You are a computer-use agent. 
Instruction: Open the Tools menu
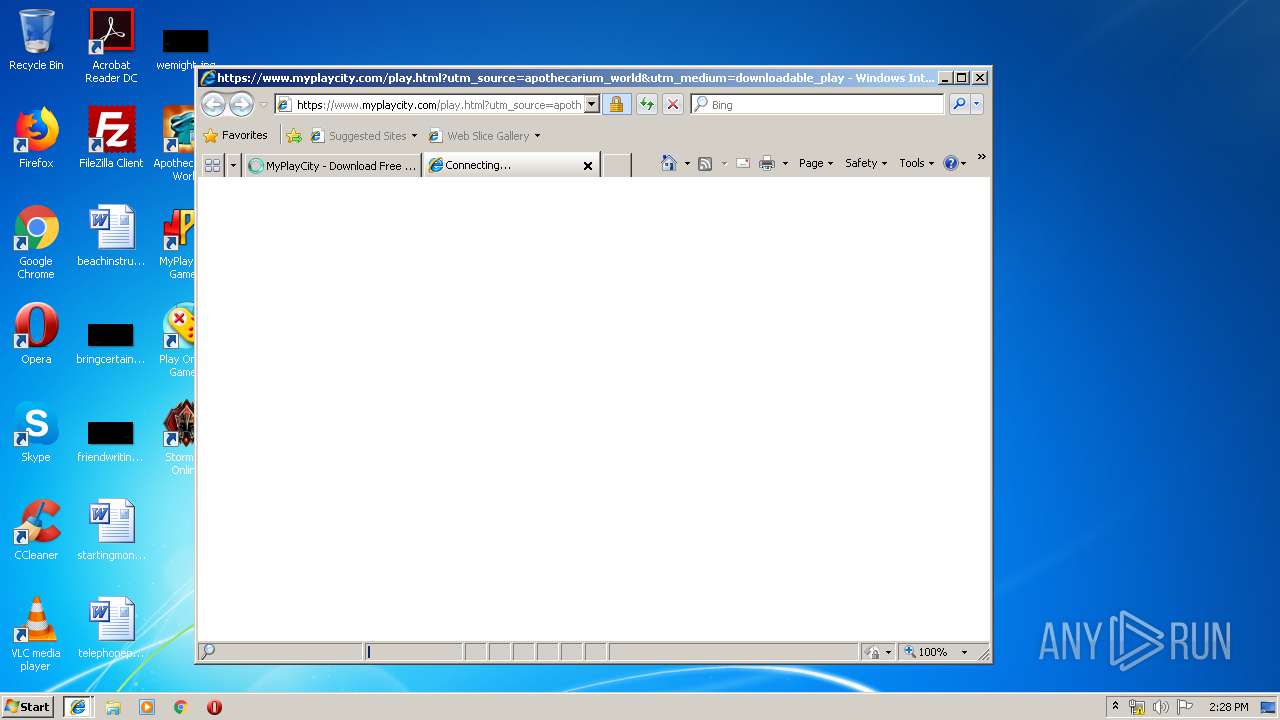(x=917, y=163)
